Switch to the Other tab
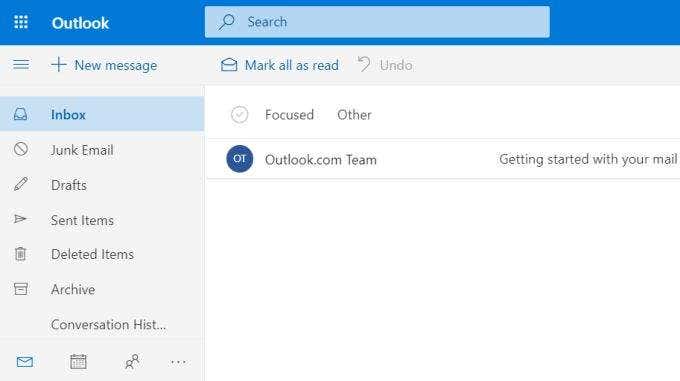Viewport: 680px width, 381px height. (354, 115)
